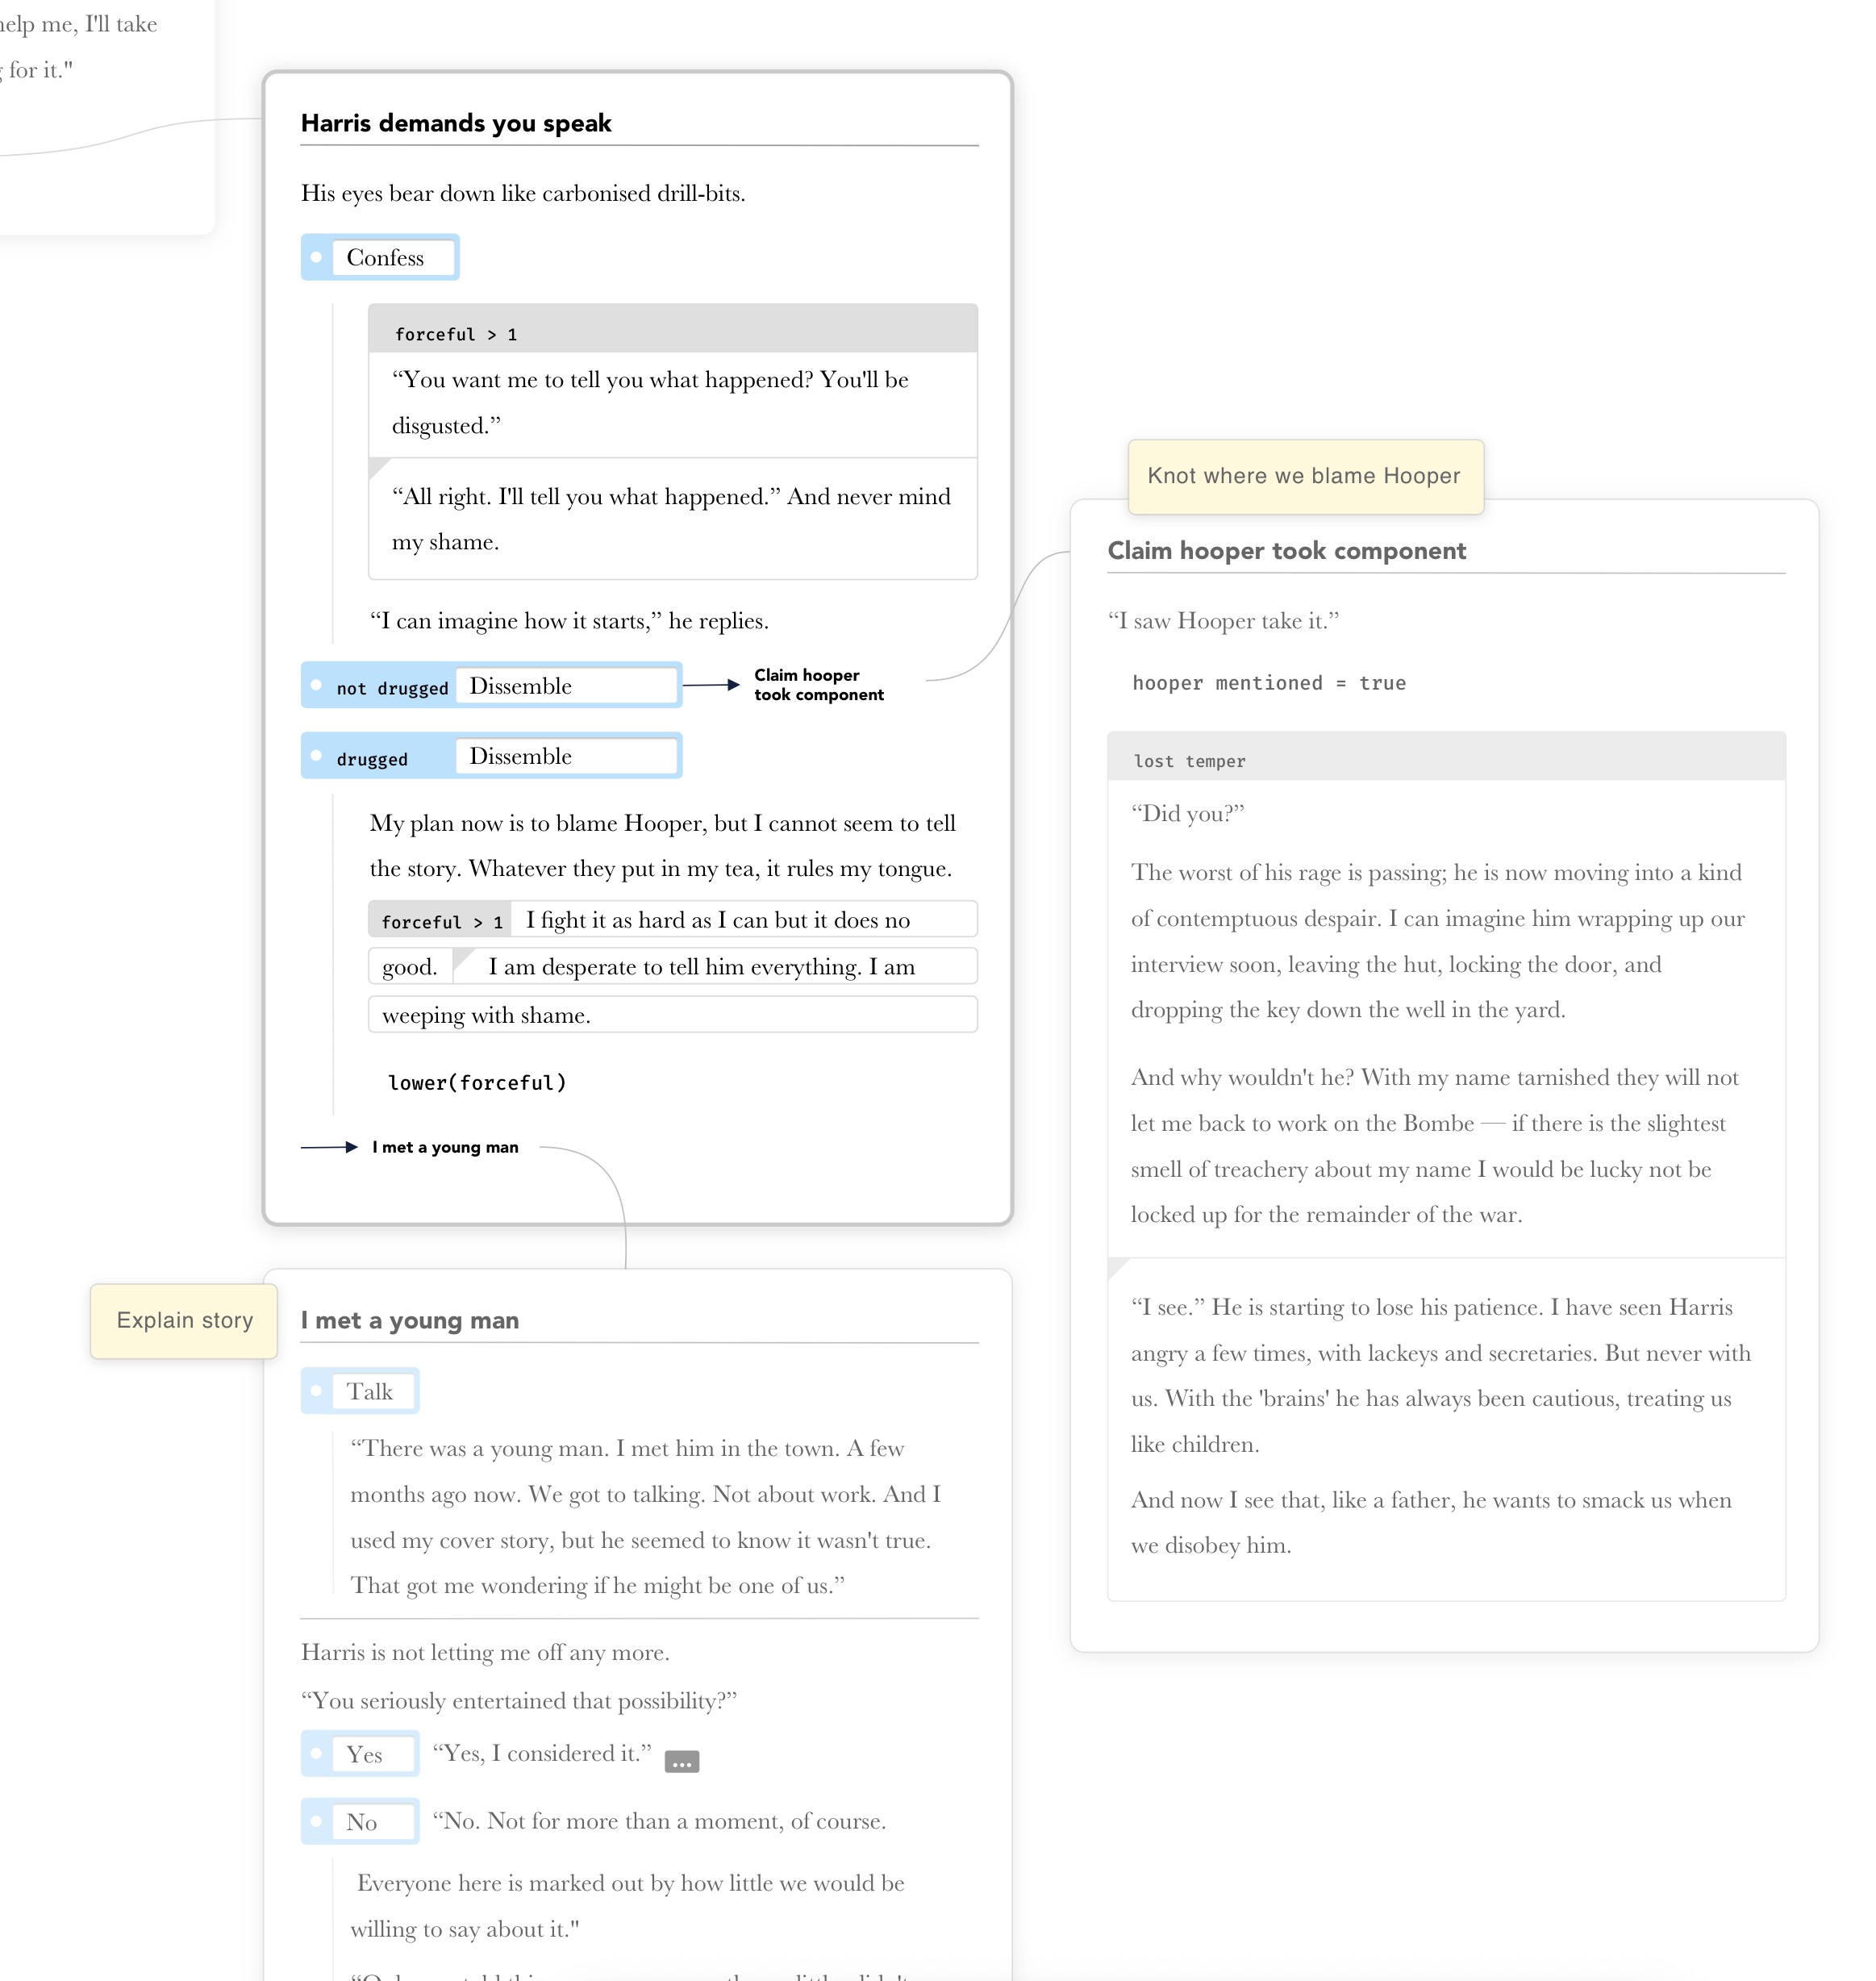Click the arrow before the 'I met a young man' divert

pyautogui.click(x=330, y=1147)
